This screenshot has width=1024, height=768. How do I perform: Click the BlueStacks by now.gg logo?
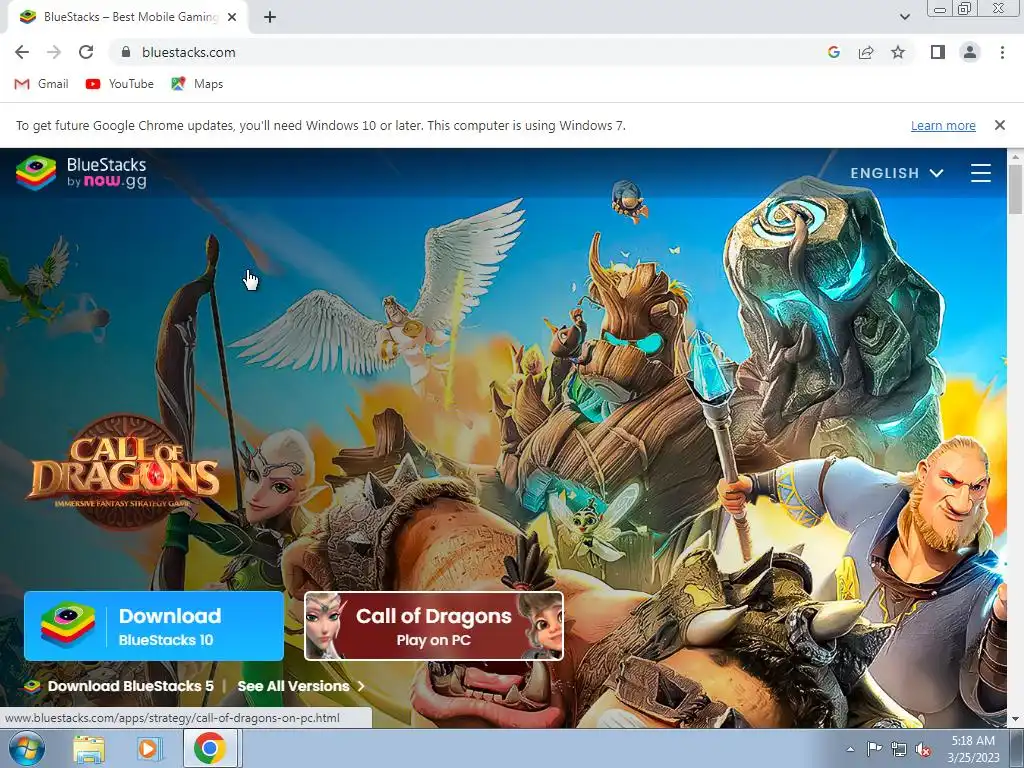(81, 173)
